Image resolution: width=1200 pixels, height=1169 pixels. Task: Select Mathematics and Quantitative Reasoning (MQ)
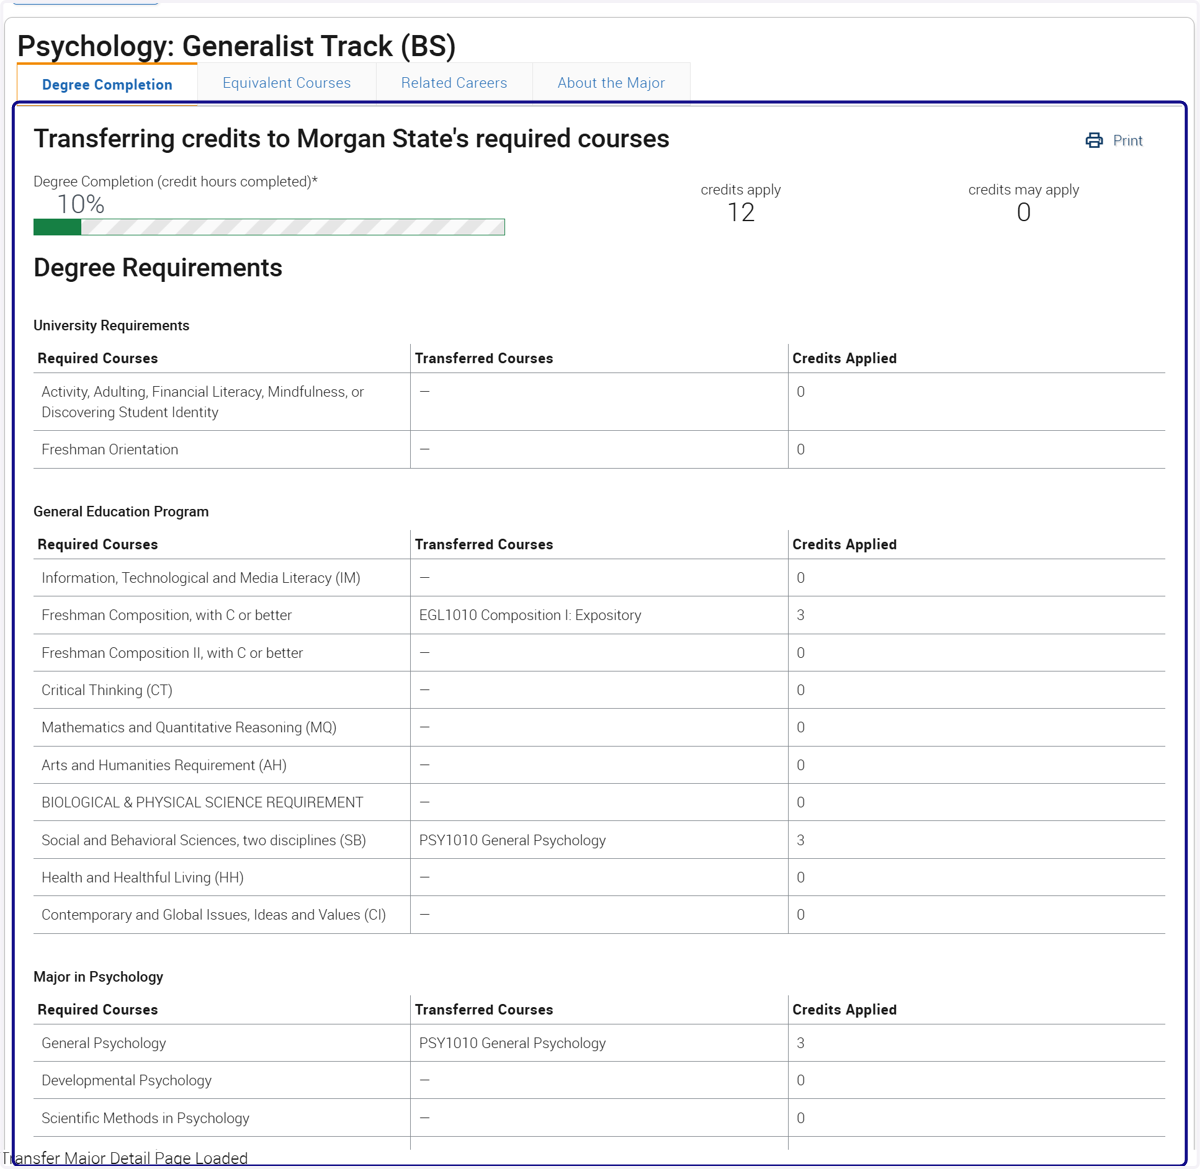[x=189, y=728]
